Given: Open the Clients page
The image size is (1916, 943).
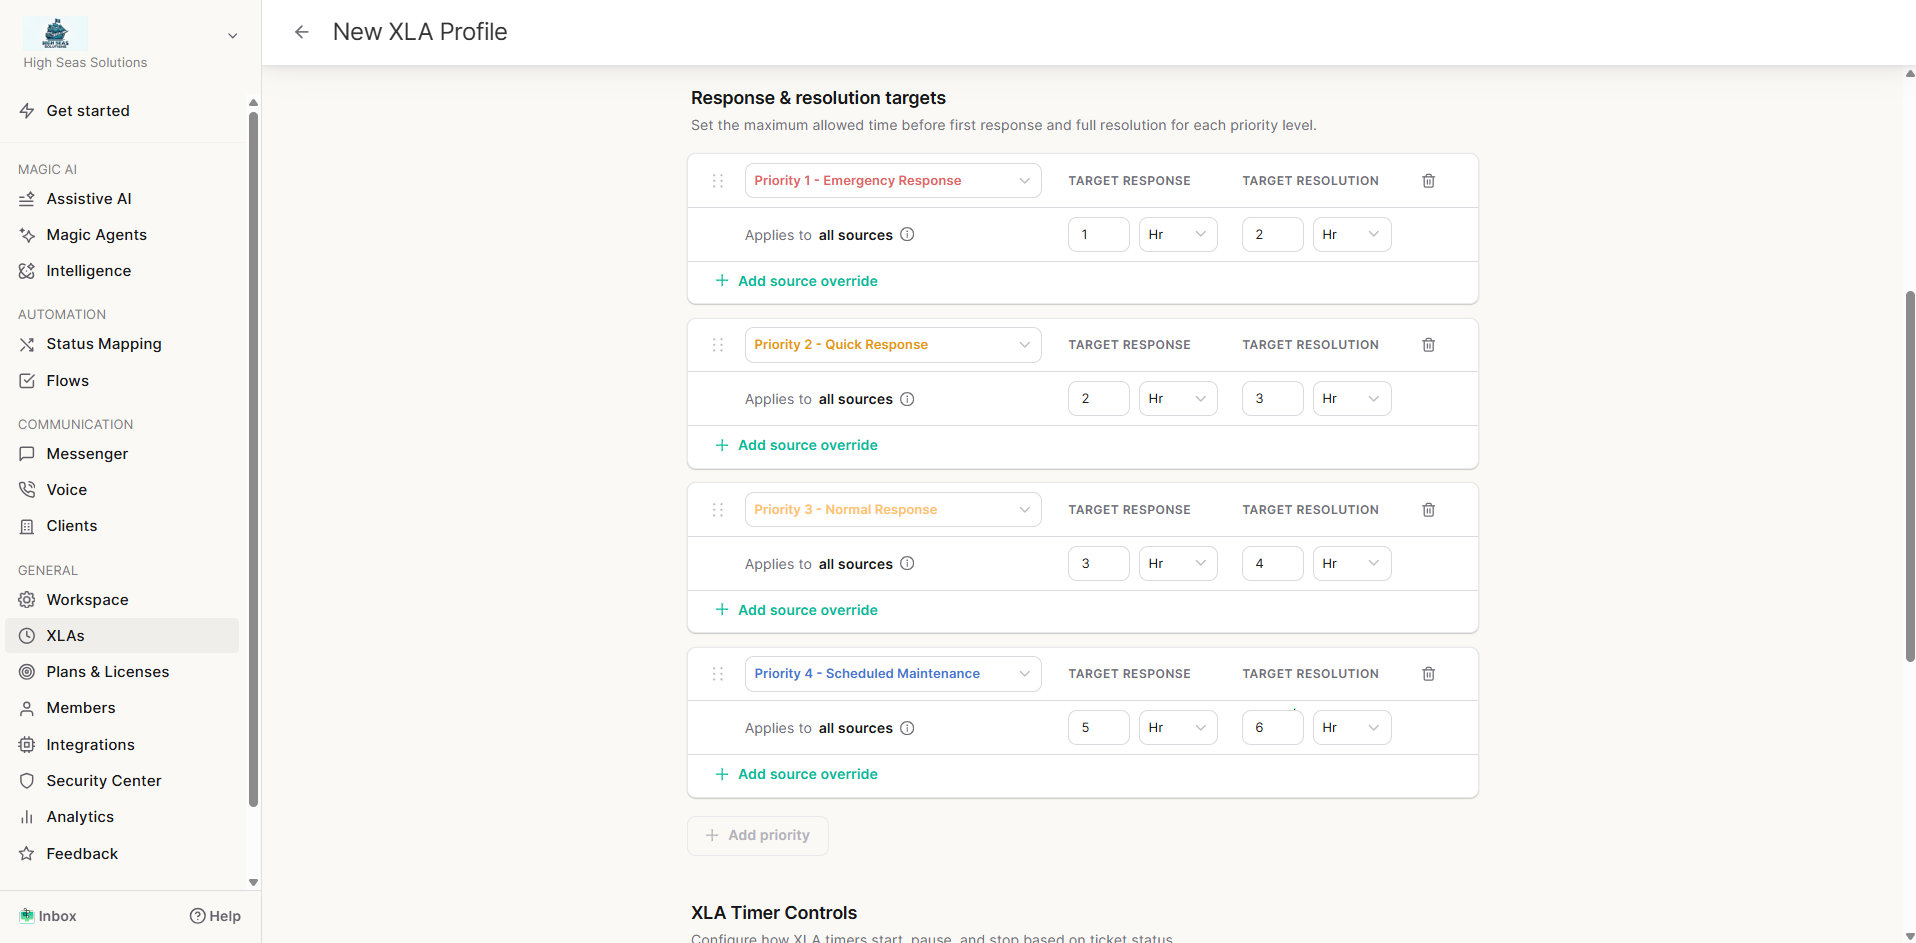Looking at the screenshot, I should 122,526.
